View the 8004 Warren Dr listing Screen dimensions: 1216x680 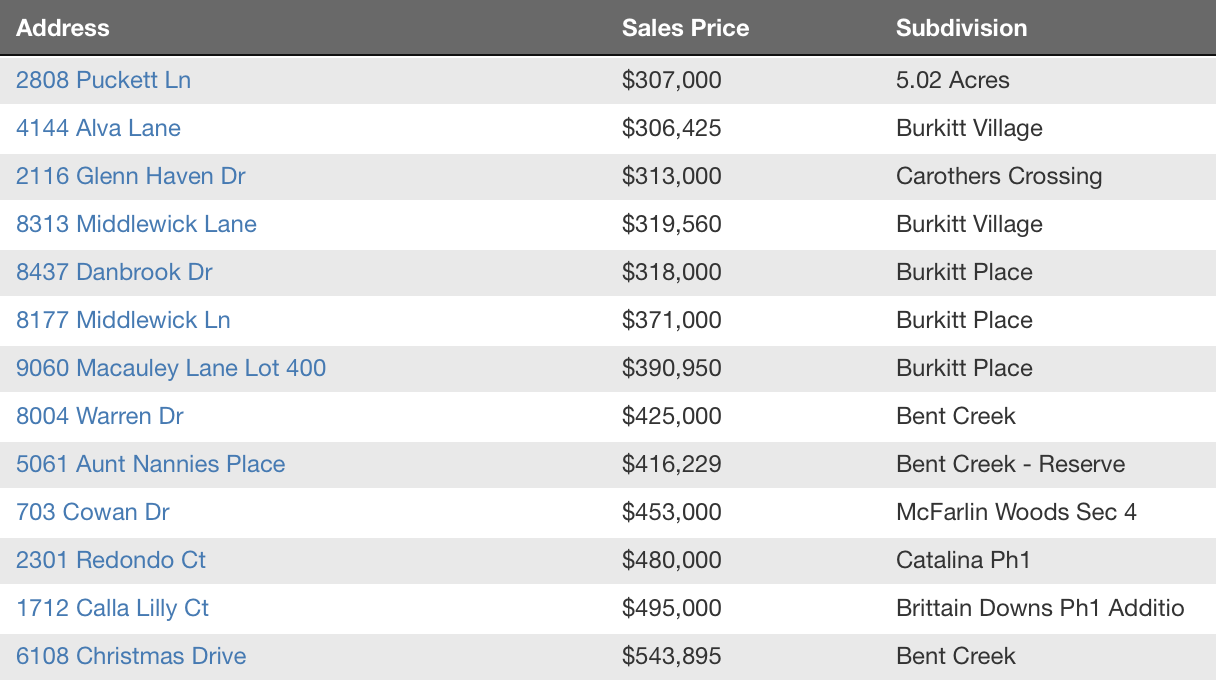pyautogui.click(x=100, y=416)
